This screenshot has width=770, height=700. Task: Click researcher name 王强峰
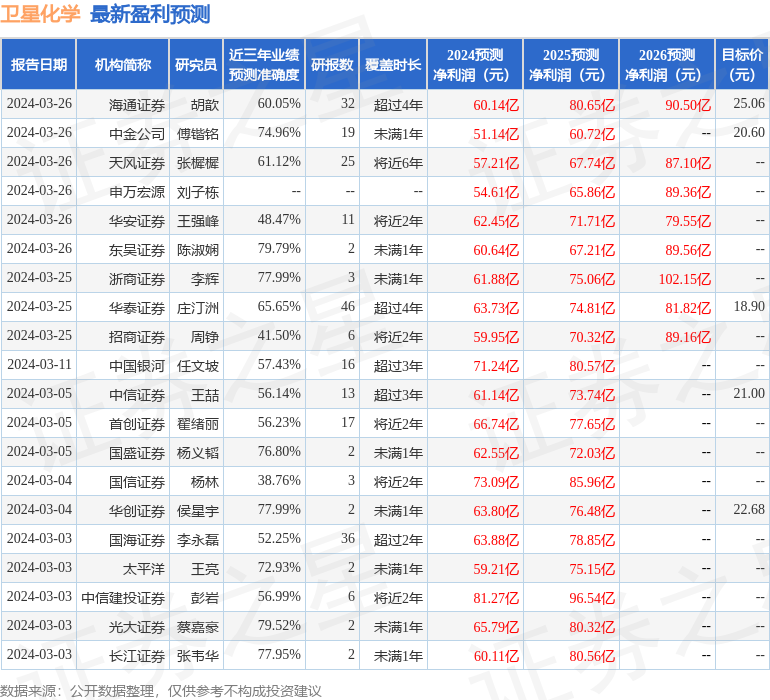(x=198, y=221)
